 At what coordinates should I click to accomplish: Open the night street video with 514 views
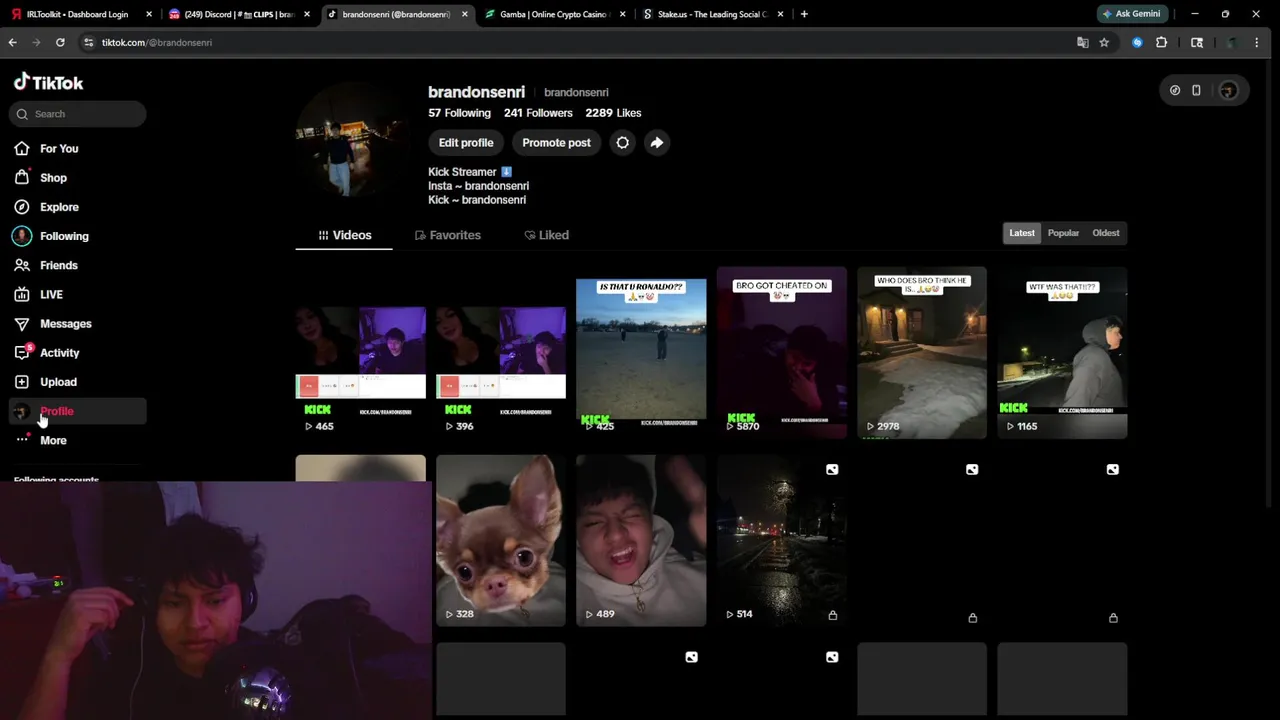pos(781,540)
